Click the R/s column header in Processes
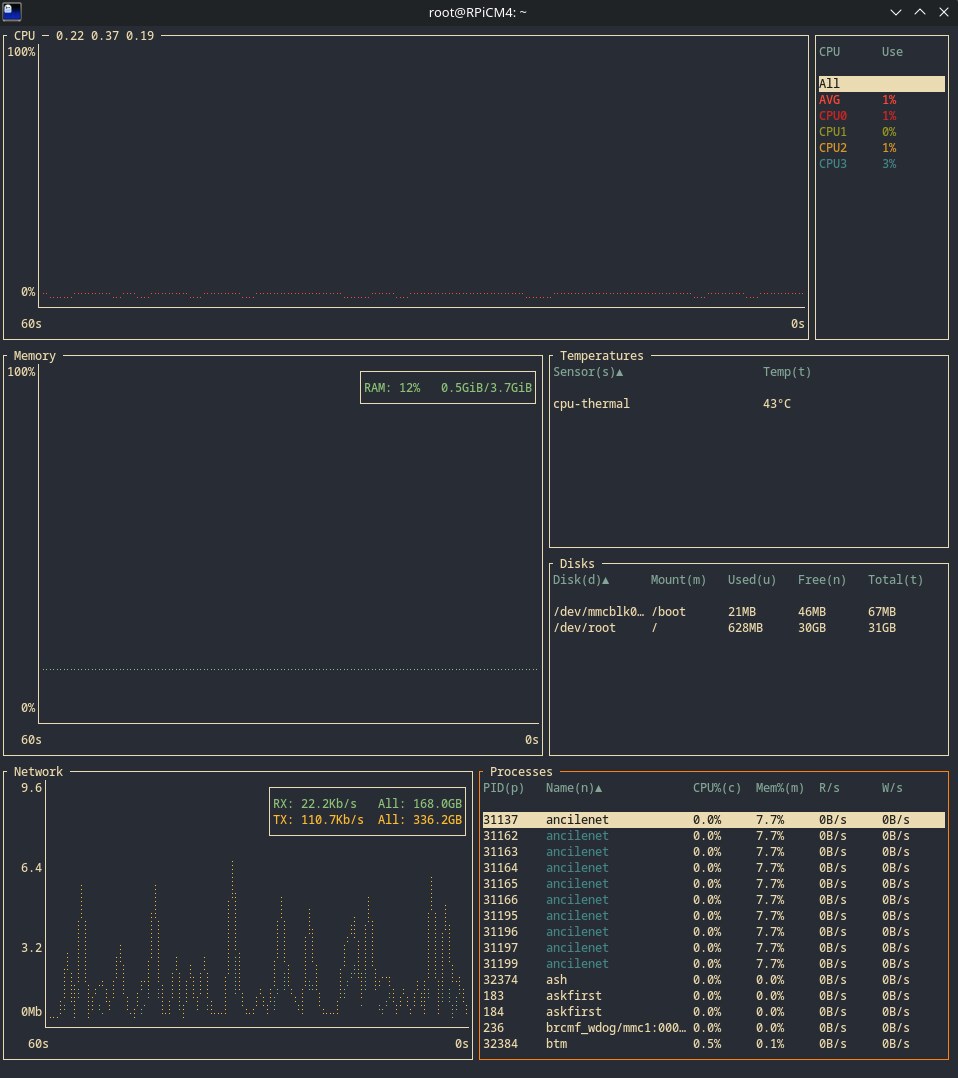The height and width of the screenshot is (1078, 958). coord(829,788)
